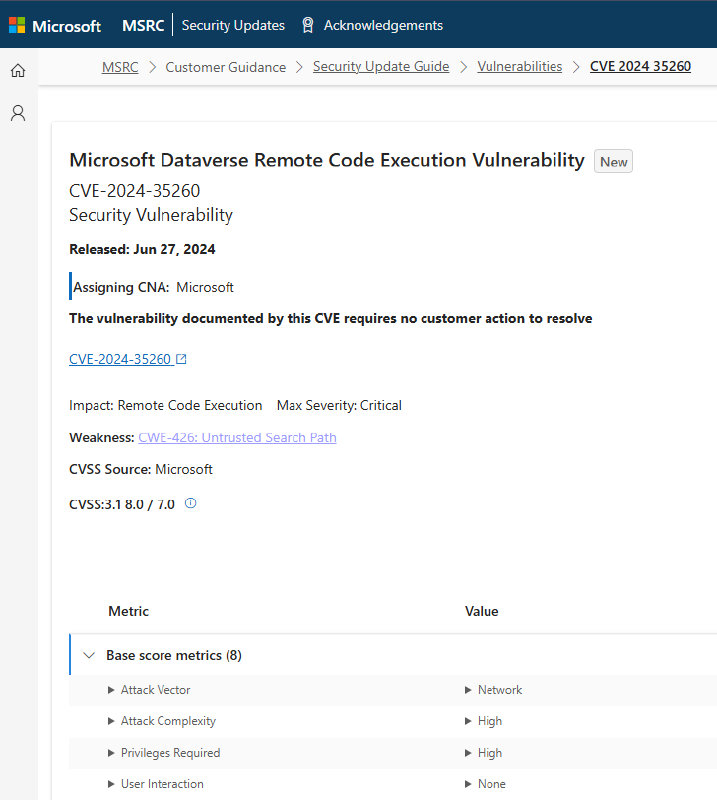This screenshot has height=800, width=717.
Task: Expand the Privileges Required metric row
Action: [112, 753]
